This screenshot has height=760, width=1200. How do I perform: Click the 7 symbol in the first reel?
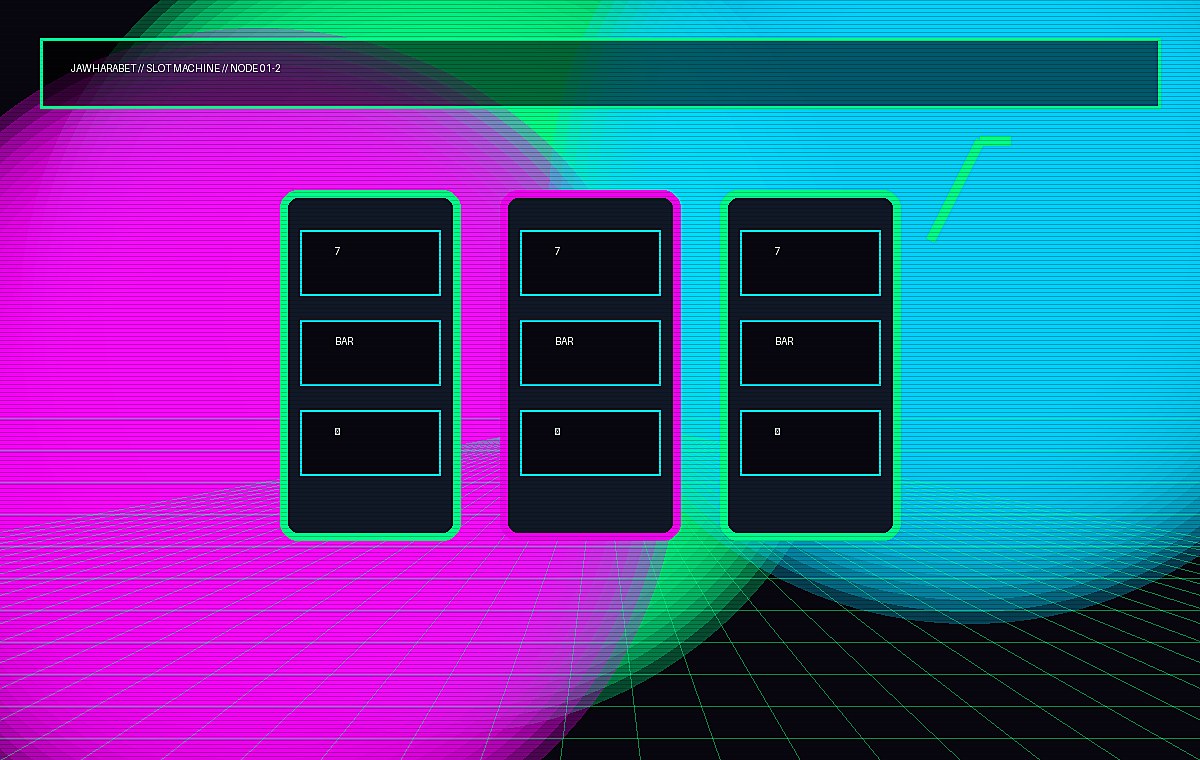(370, 263)
